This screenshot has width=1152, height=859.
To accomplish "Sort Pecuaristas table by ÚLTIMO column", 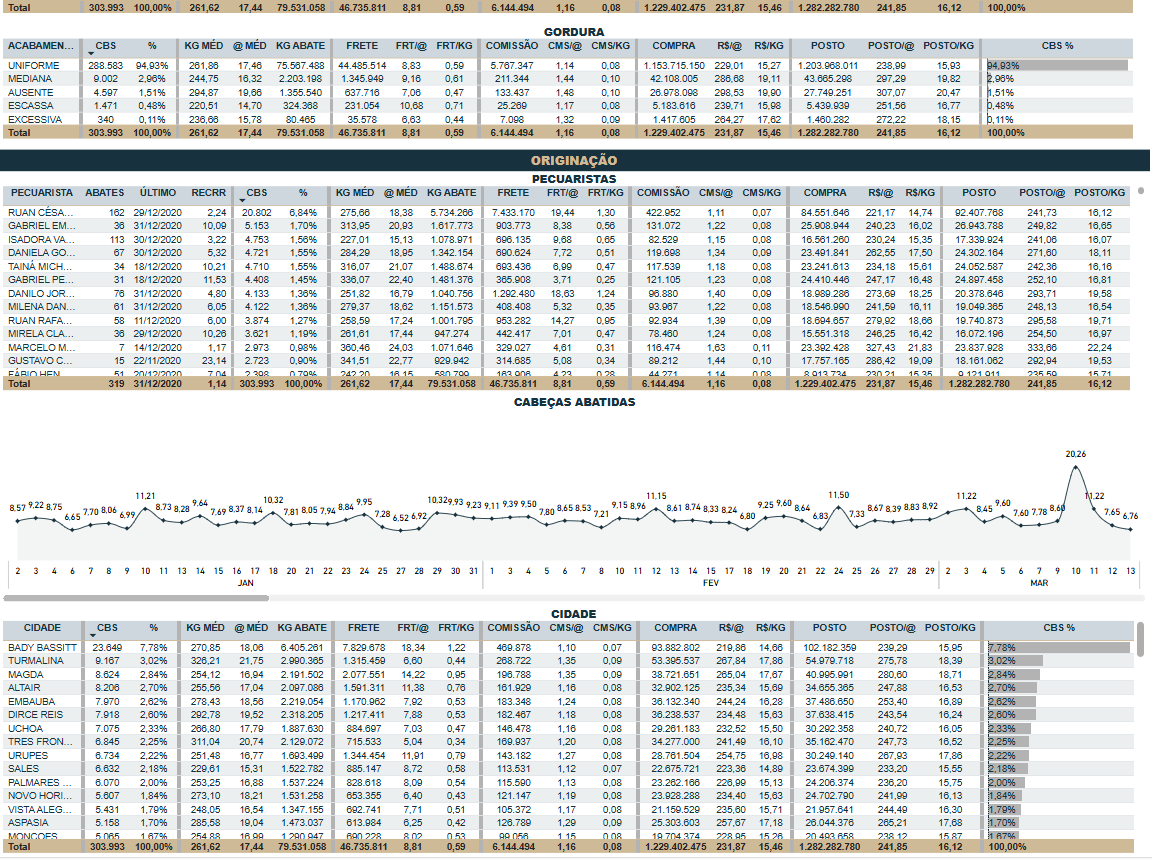I will click(x=159, y=192).
